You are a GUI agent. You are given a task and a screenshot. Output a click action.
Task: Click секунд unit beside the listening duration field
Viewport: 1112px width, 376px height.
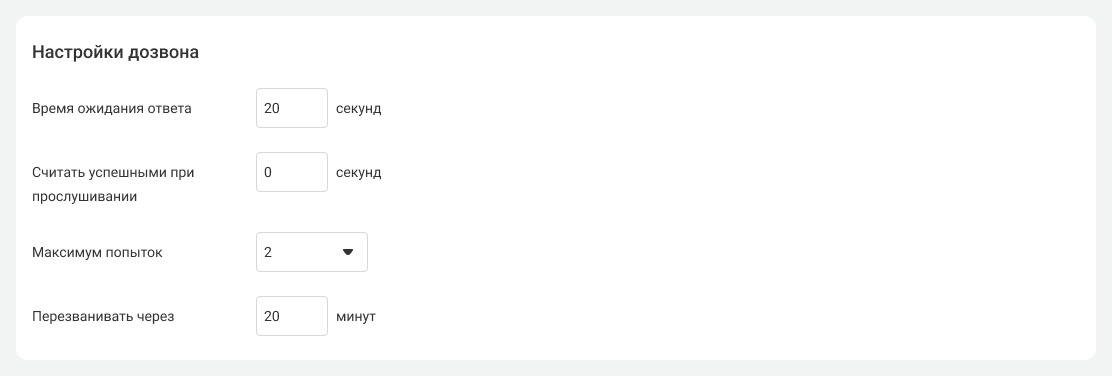[x=359, y=172]
